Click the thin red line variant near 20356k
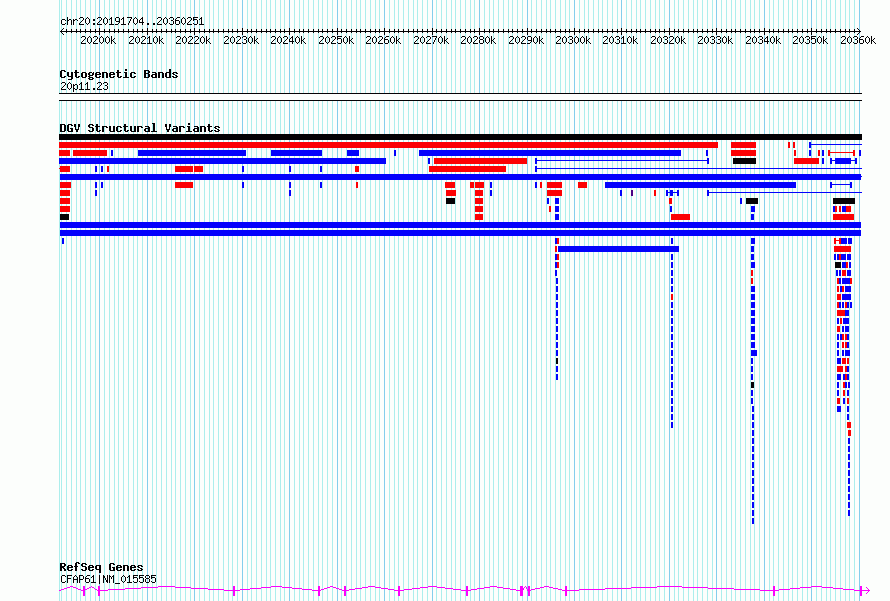 (841, 153)
